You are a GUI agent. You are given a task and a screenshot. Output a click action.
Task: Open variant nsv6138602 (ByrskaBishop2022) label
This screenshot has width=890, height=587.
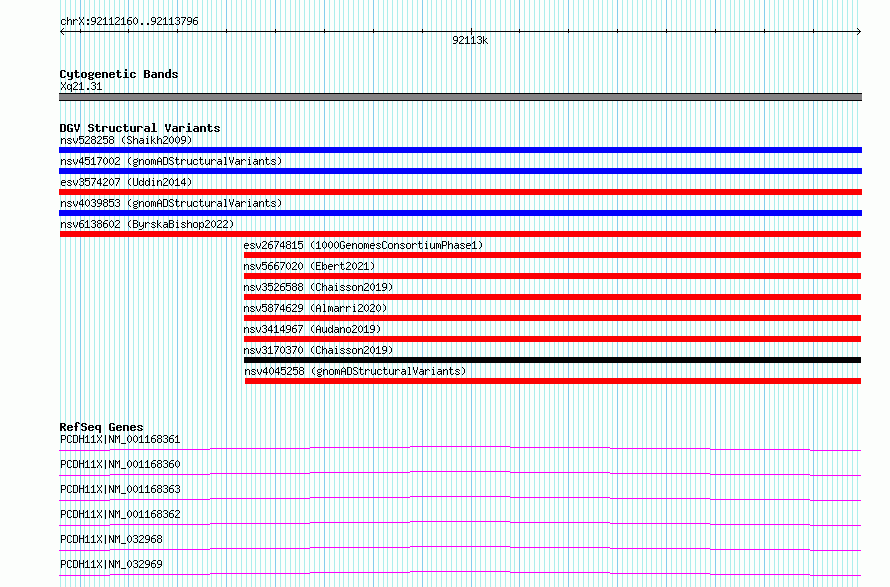point(147,224)
